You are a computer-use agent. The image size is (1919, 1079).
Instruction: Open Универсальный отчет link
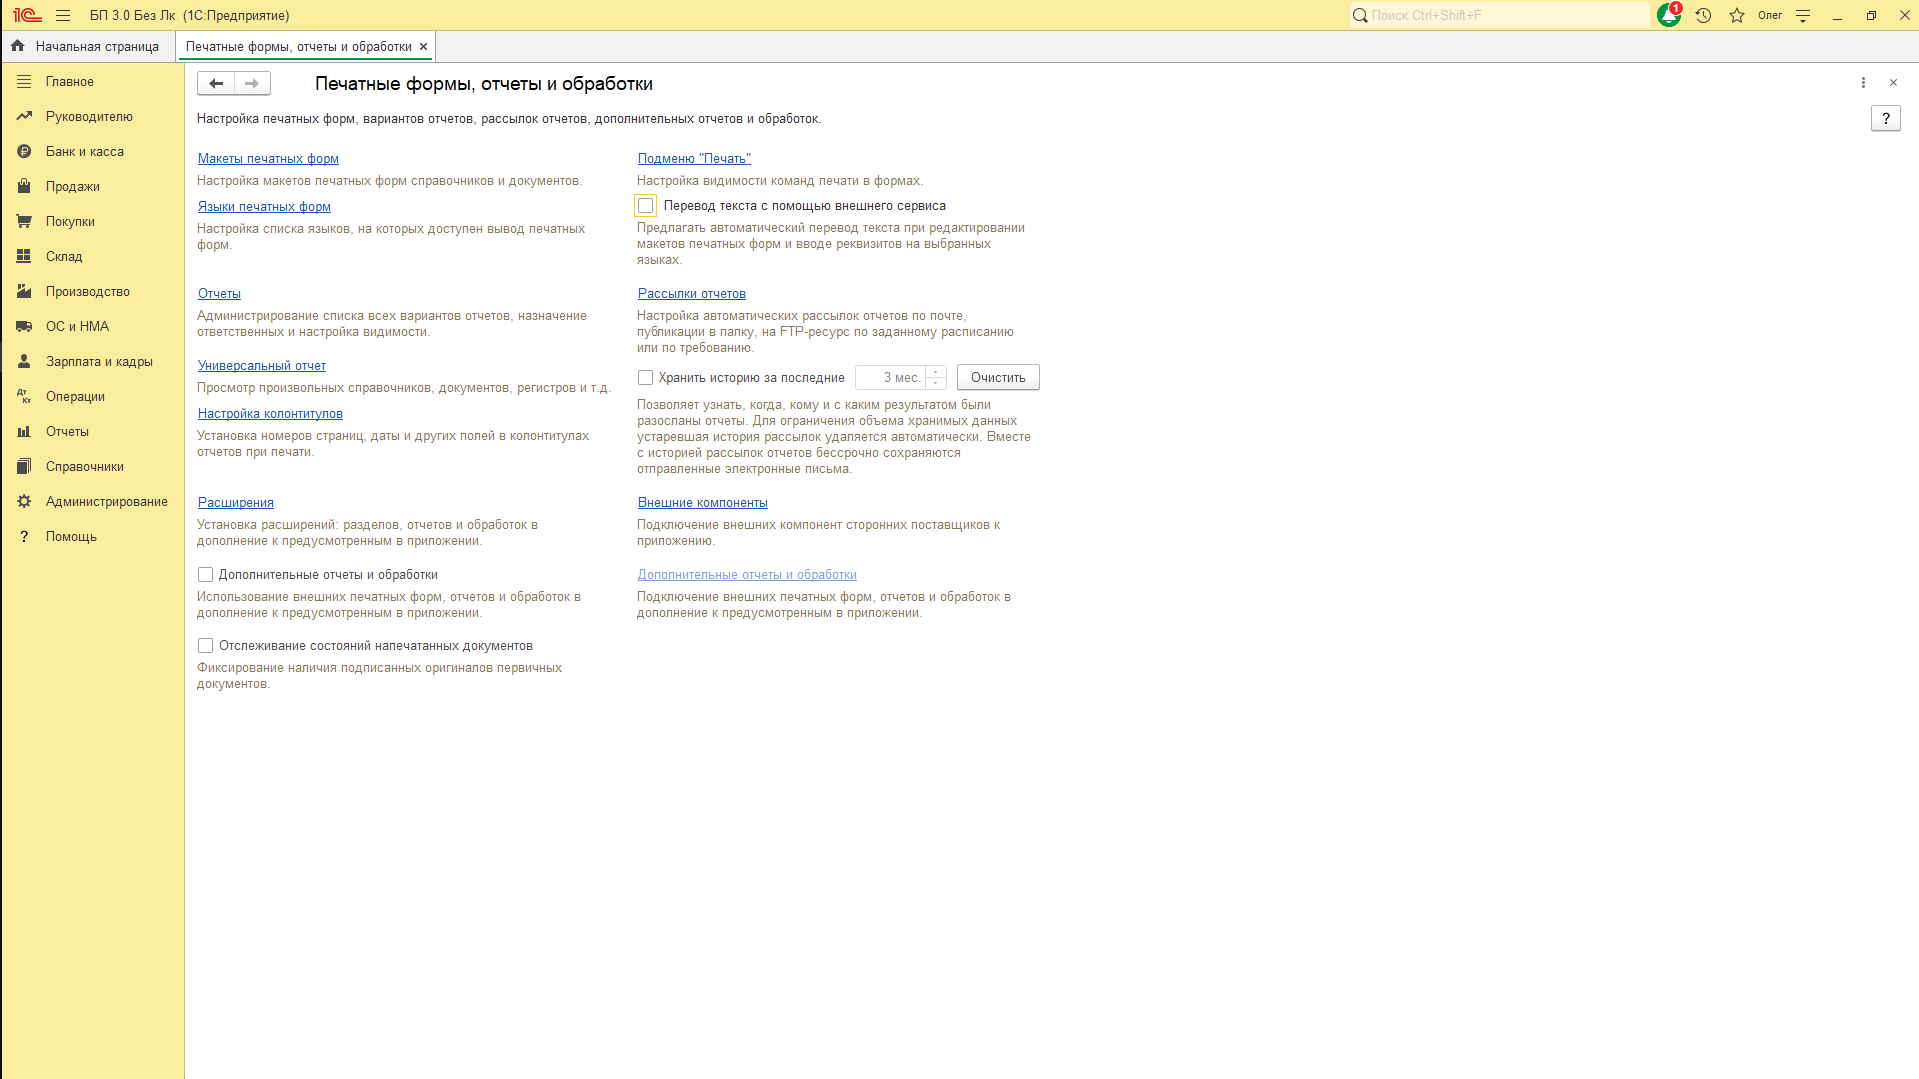262,365
